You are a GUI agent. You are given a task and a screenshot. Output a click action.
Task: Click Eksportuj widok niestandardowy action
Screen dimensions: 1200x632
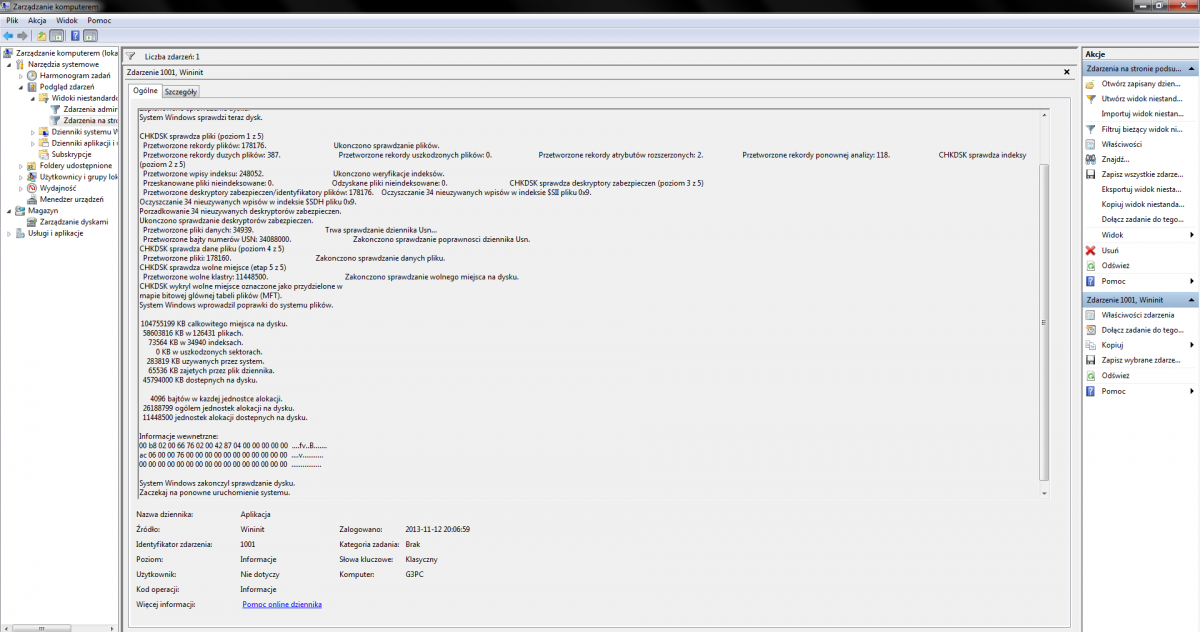tap(1142, 189)
